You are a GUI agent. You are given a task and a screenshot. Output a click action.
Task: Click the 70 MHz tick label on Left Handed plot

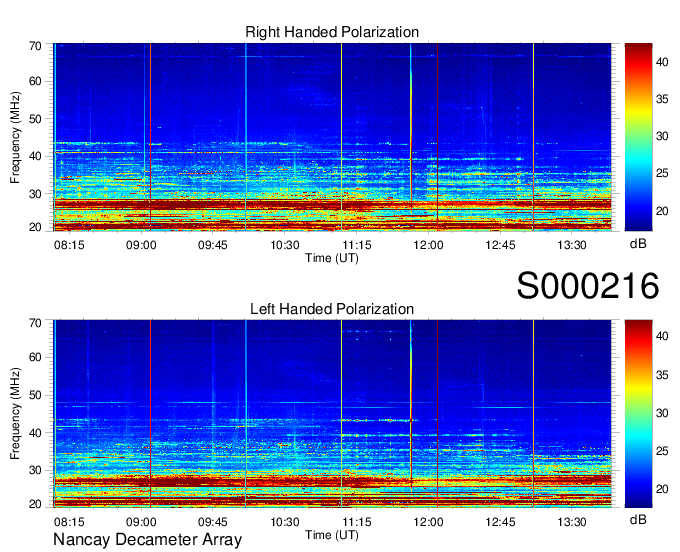pos(35,323)
